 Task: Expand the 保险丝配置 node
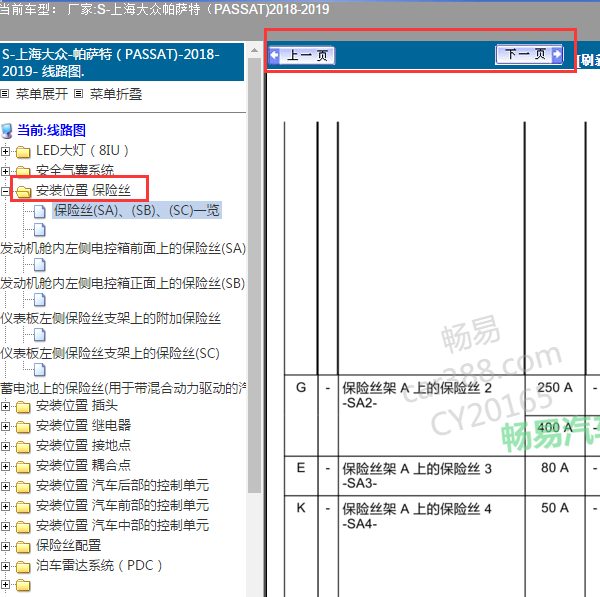[5, 546]
